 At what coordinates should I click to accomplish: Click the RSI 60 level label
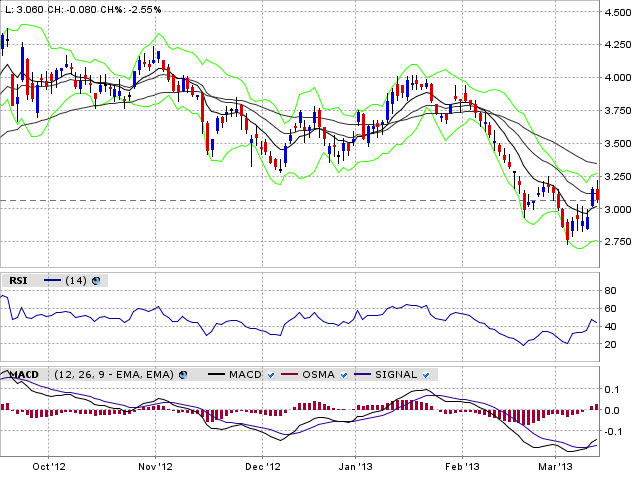coord(610,309)
